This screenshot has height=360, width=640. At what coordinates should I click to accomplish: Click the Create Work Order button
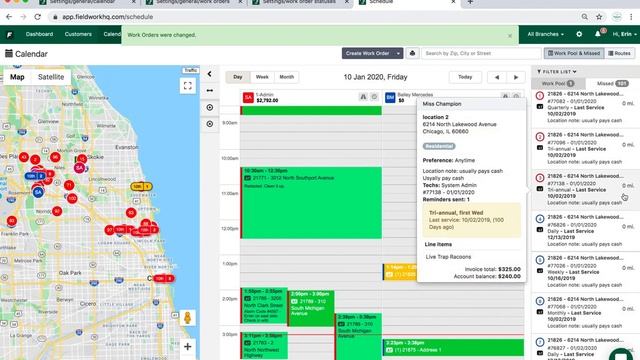pyautogui.click(x=367, y=53)
